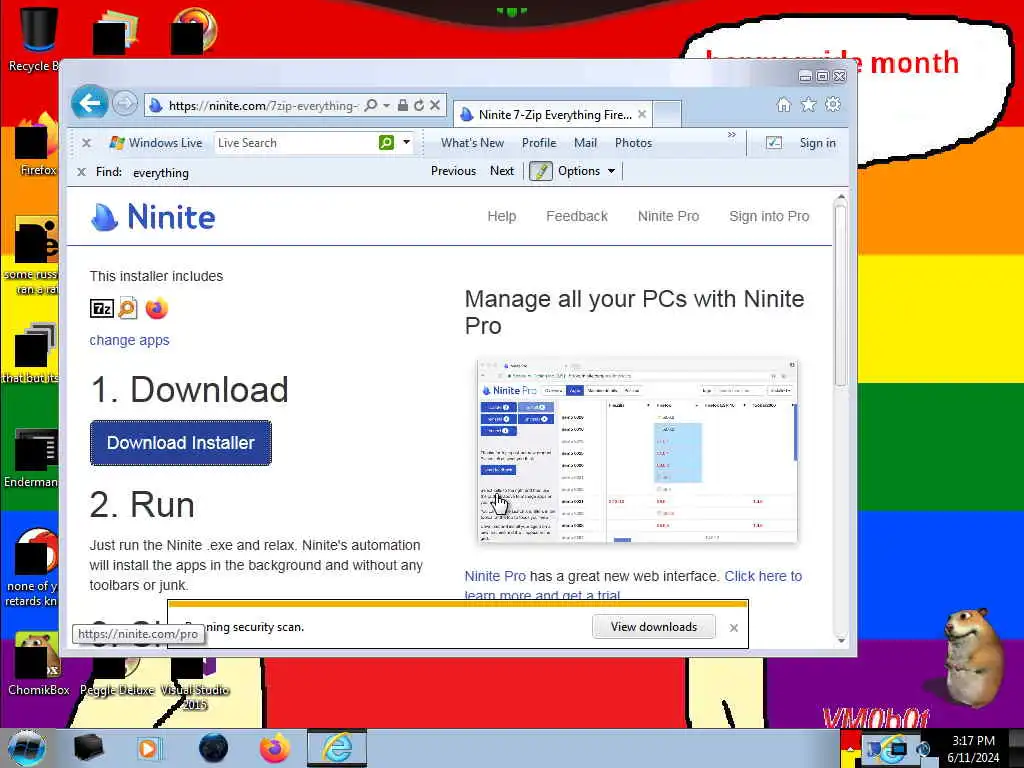Open media player from the taskbar

[148, 748]
